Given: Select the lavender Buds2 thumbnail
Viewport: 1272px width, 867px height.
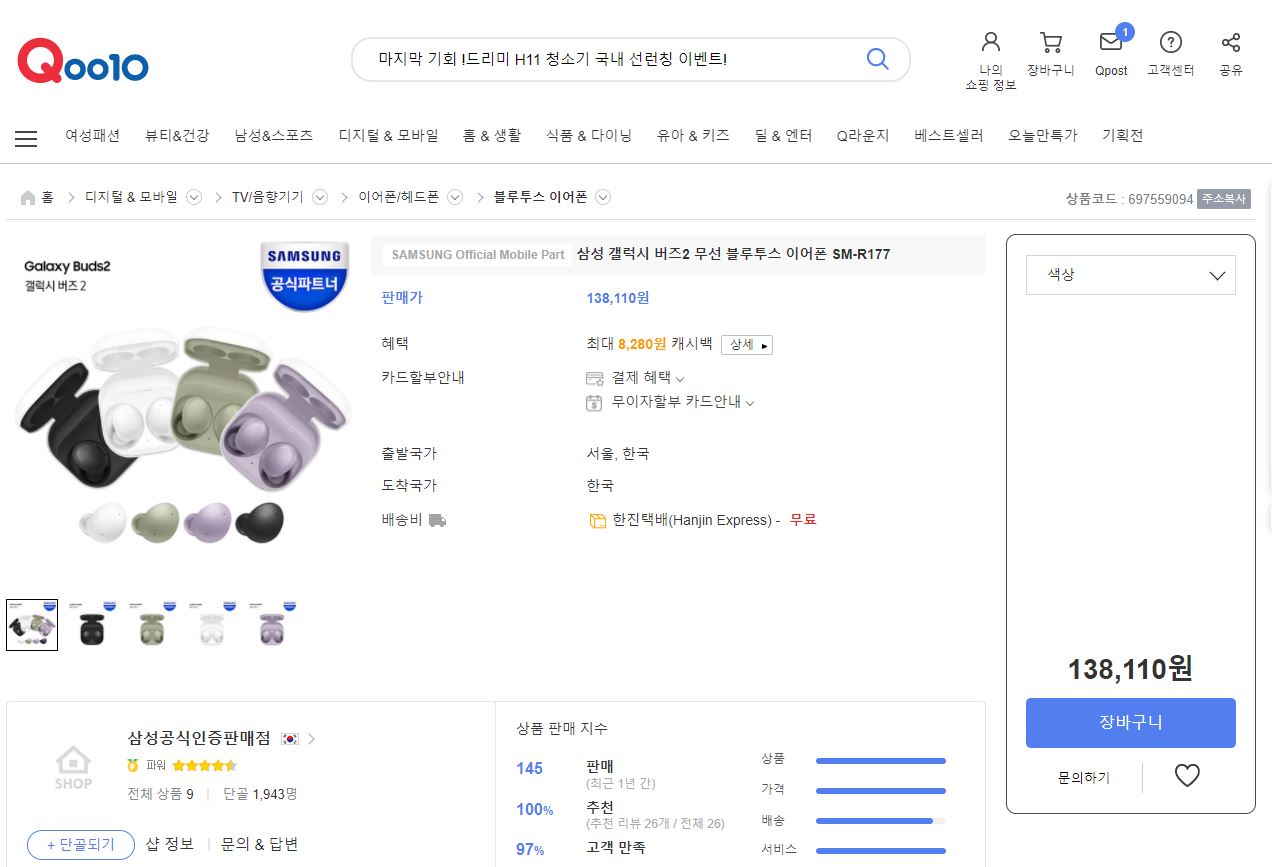Looking at the screenshot, I should coord(272,625).
